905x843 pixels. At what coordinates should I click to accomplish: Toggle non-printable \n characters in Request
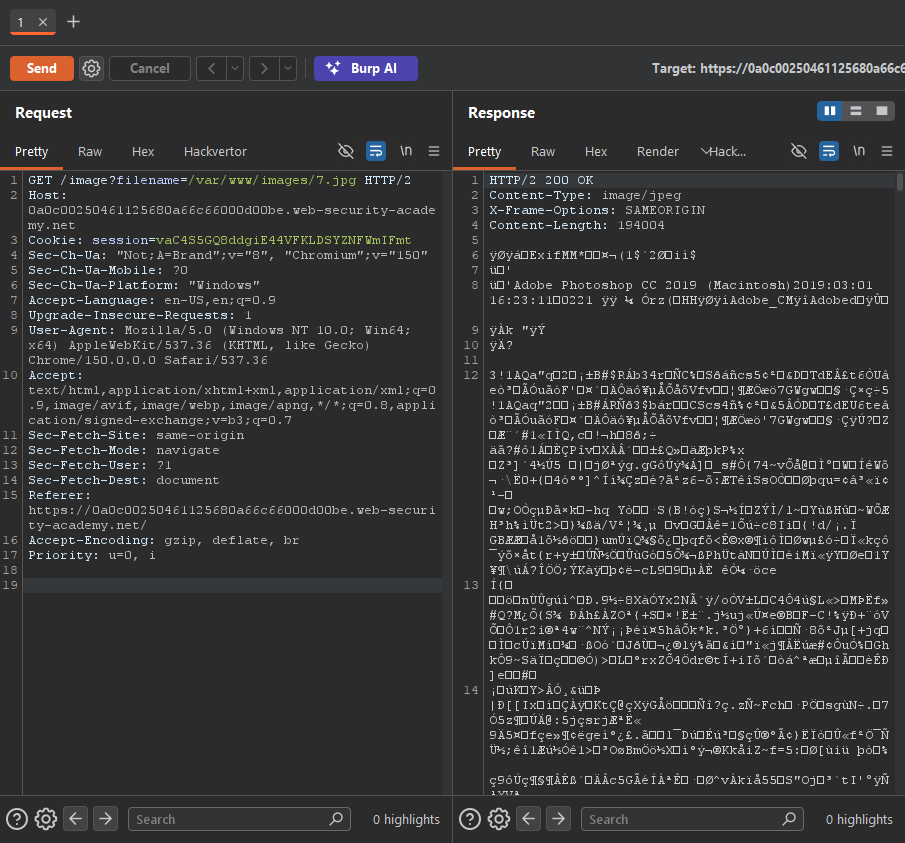point(406,151)
